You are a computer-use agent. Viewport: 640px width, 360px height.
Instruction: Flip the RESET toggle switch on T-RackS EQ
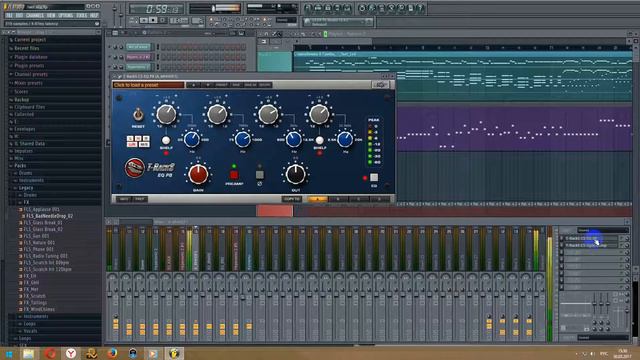tap(138, 115)
